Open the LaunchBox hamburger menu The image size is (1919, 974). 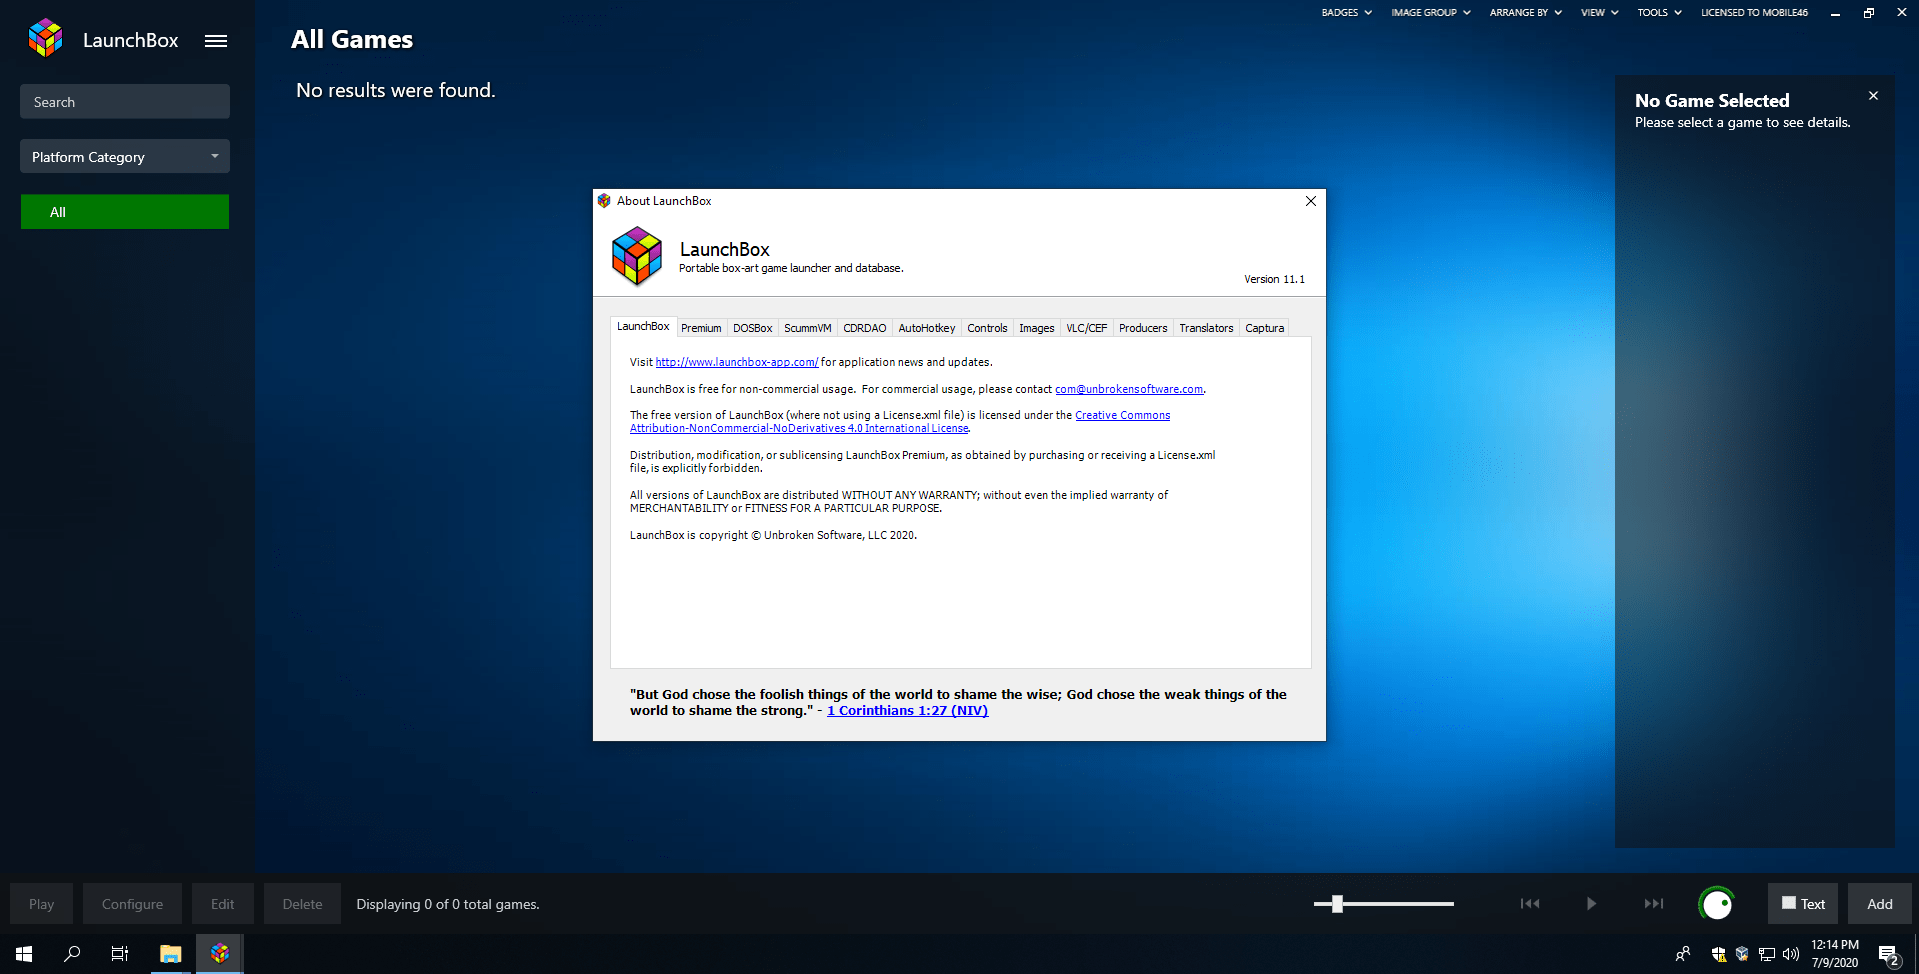pyautogui.click(x=216, y=41)
